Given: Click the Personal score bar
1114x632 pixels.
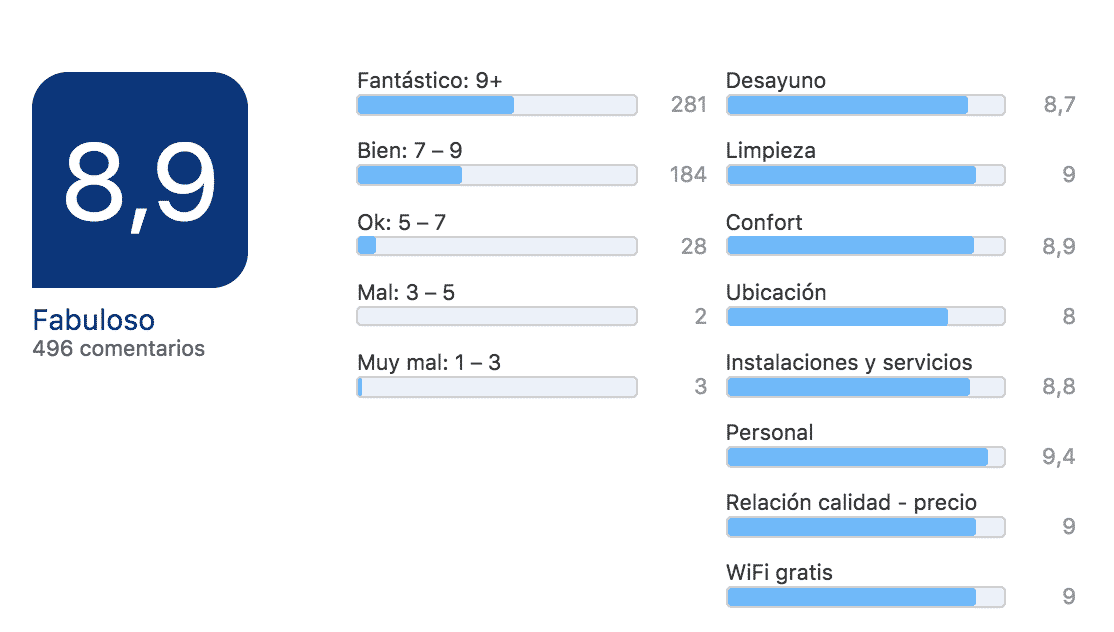Looking at the screenshot, I should click(x=865, y=457).
